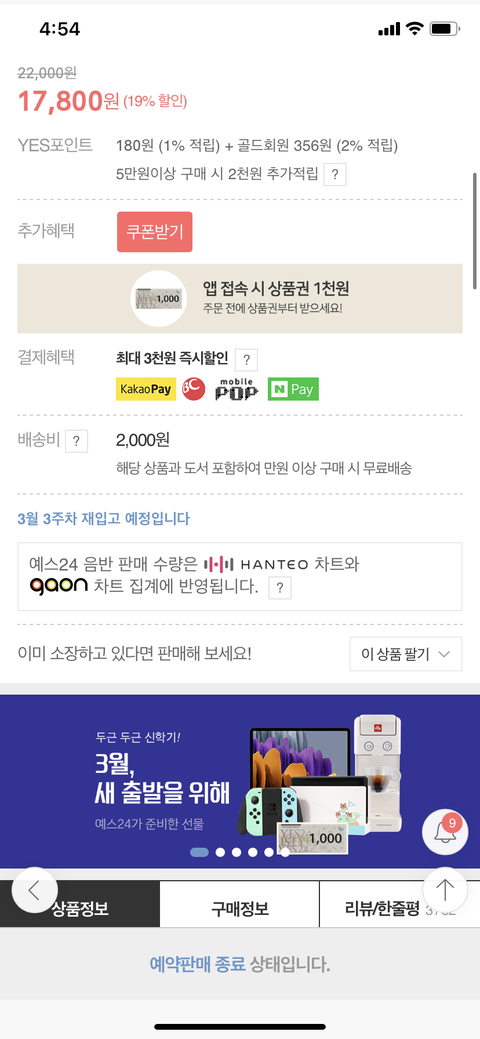
Task: Tap the BC card logo
Action: tap(194, 389)
